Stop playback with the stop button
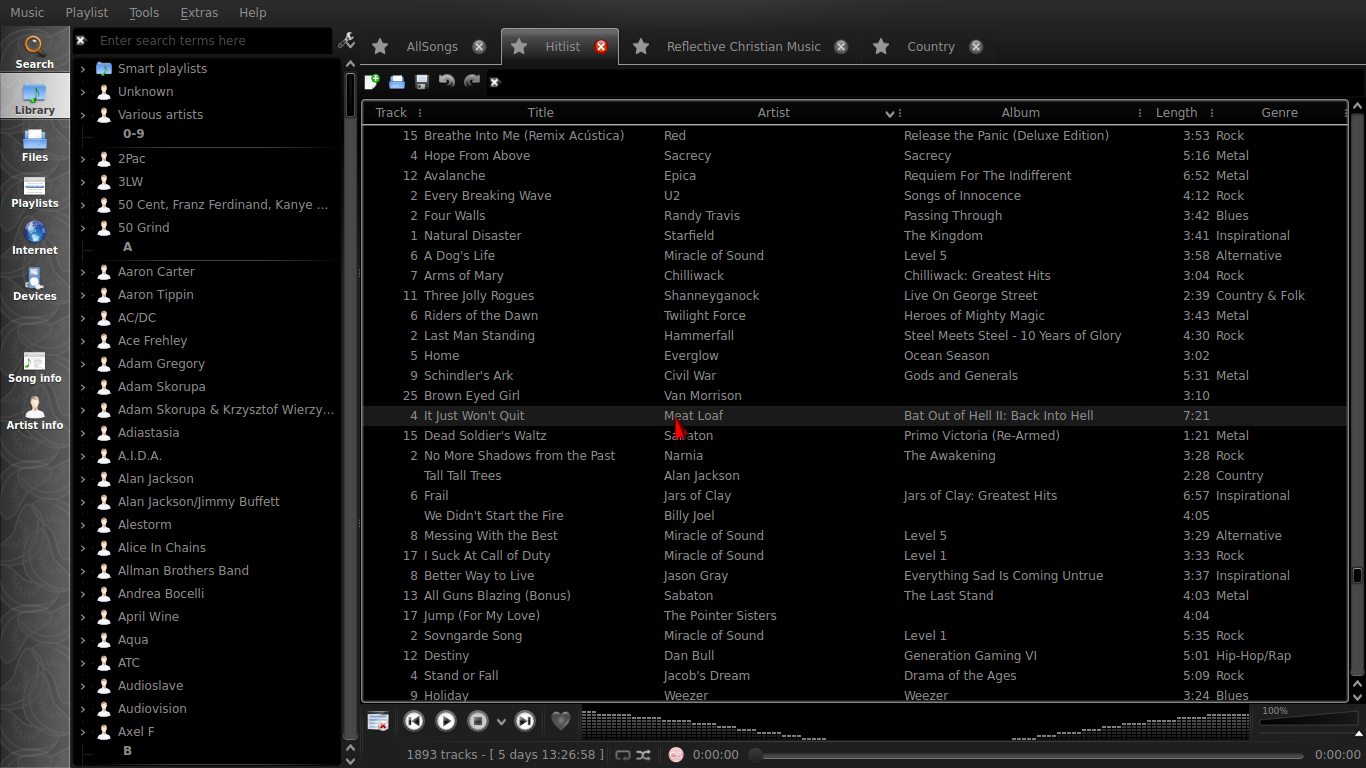Viewport: 1366px width, 768px height. tap(478, 721)
